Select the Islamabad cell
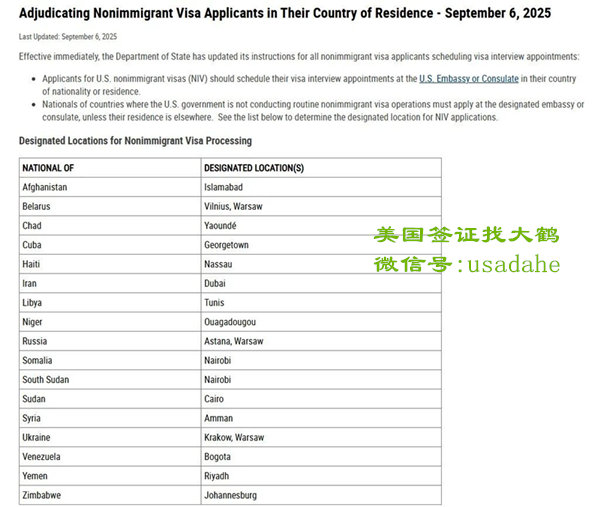 321,187
